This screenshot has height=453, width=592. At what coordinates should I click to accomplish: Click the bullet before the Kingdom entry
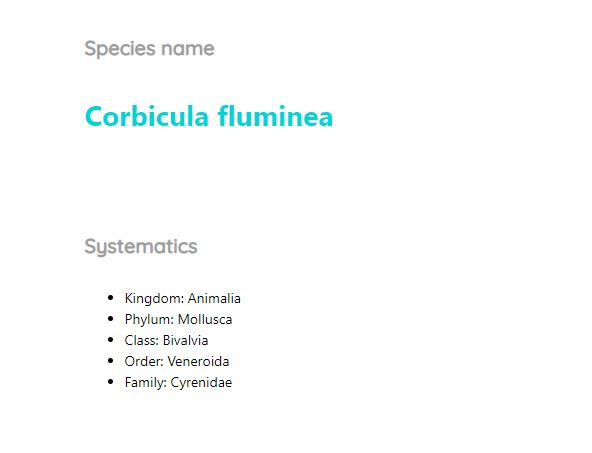(x=110, y=298)
